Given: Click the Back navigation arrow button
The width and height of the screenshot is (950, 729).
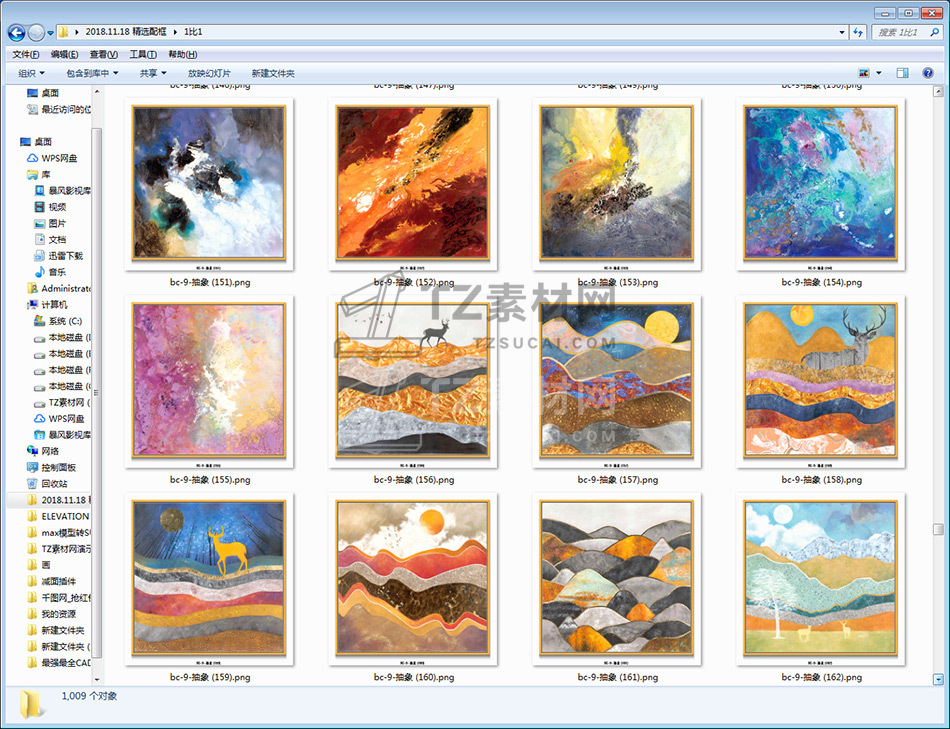Looking at the screenshot, I should point(16,32).
